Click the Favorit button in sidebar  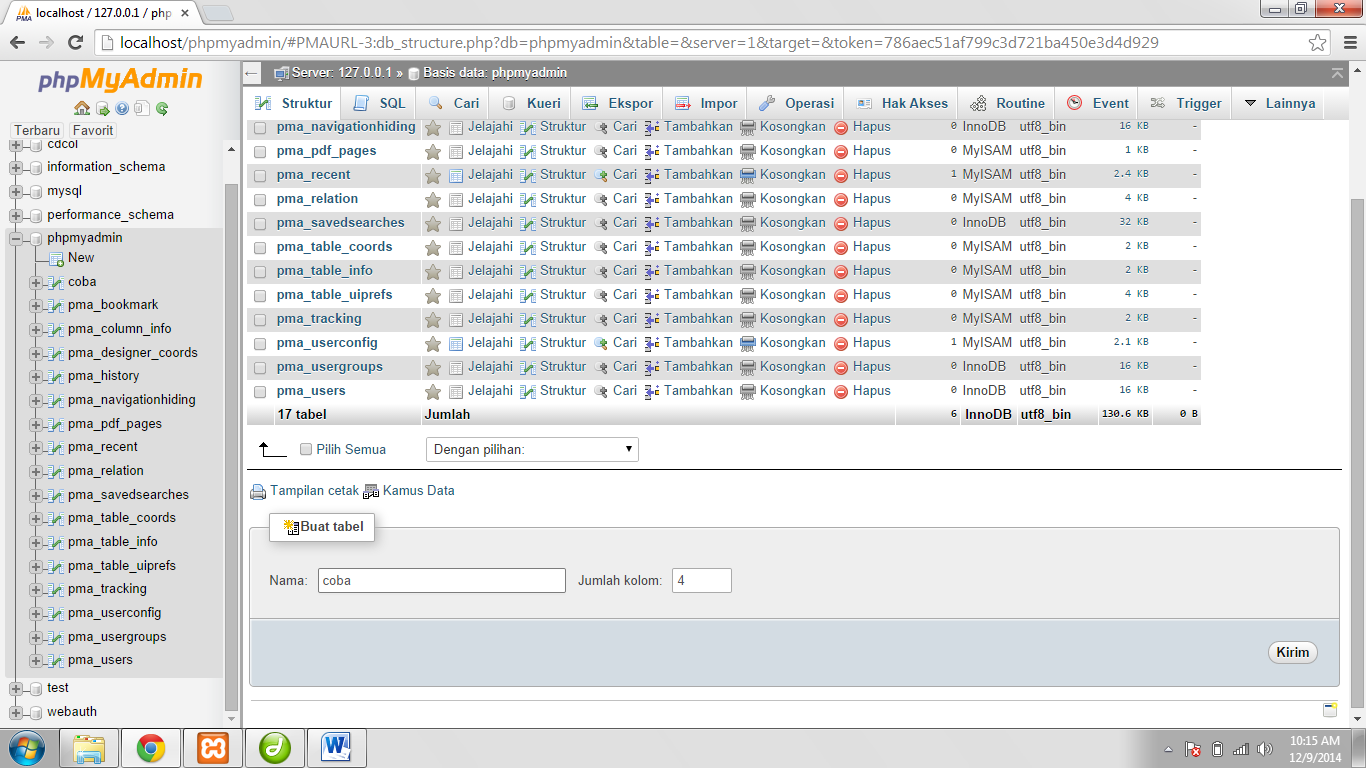93,131
